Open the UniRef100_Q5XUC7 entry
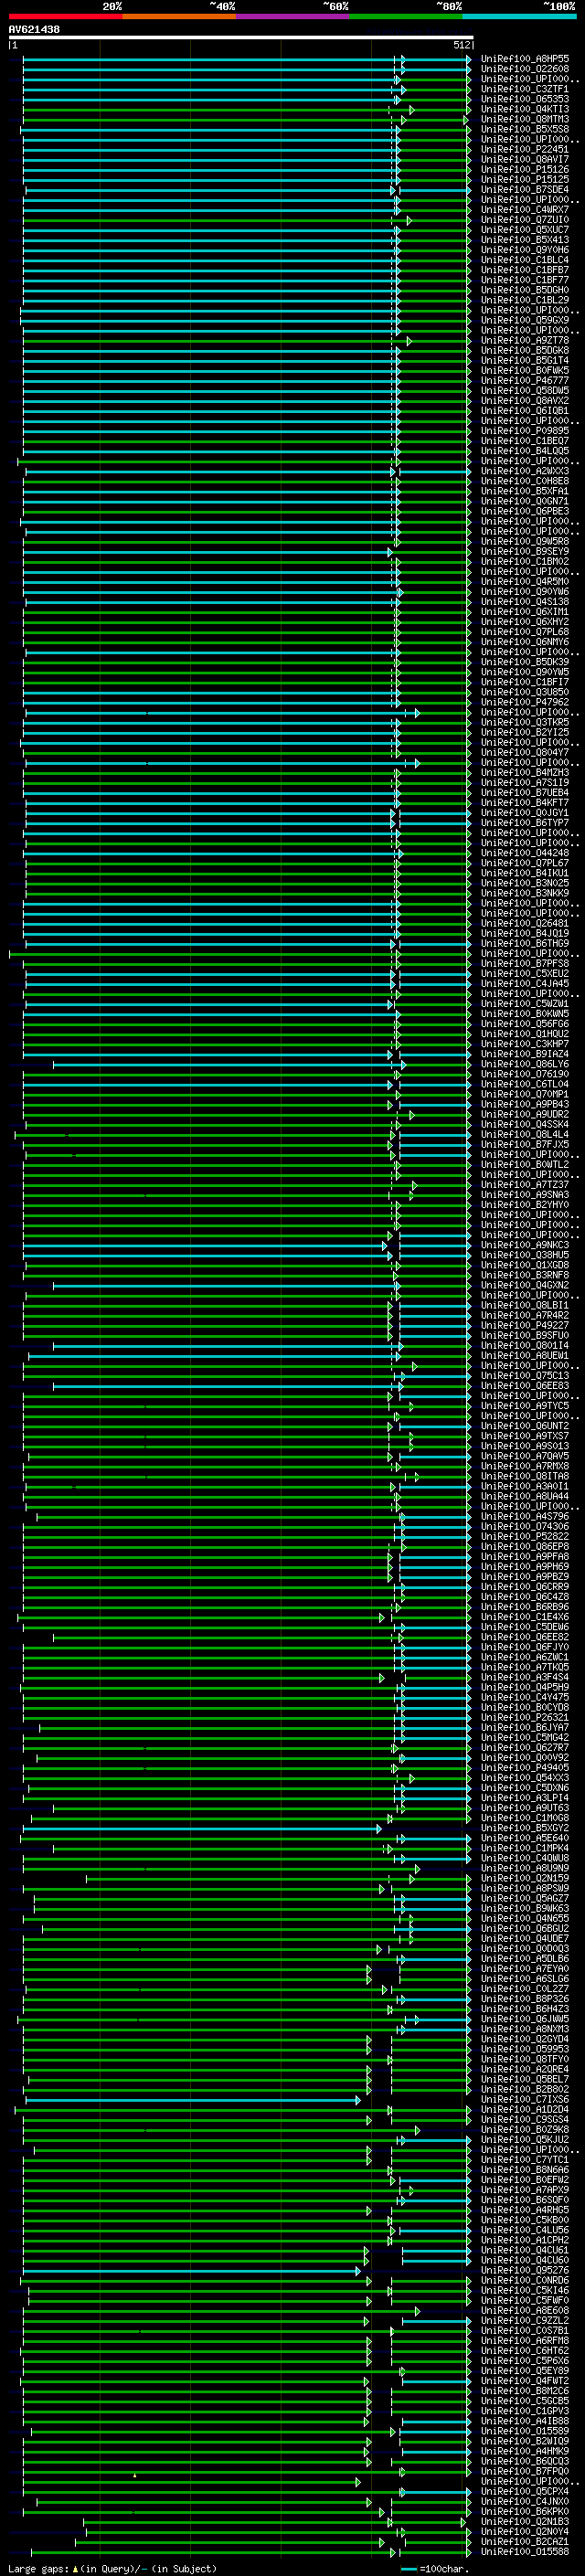The image size is (585, 2576). 525,230
